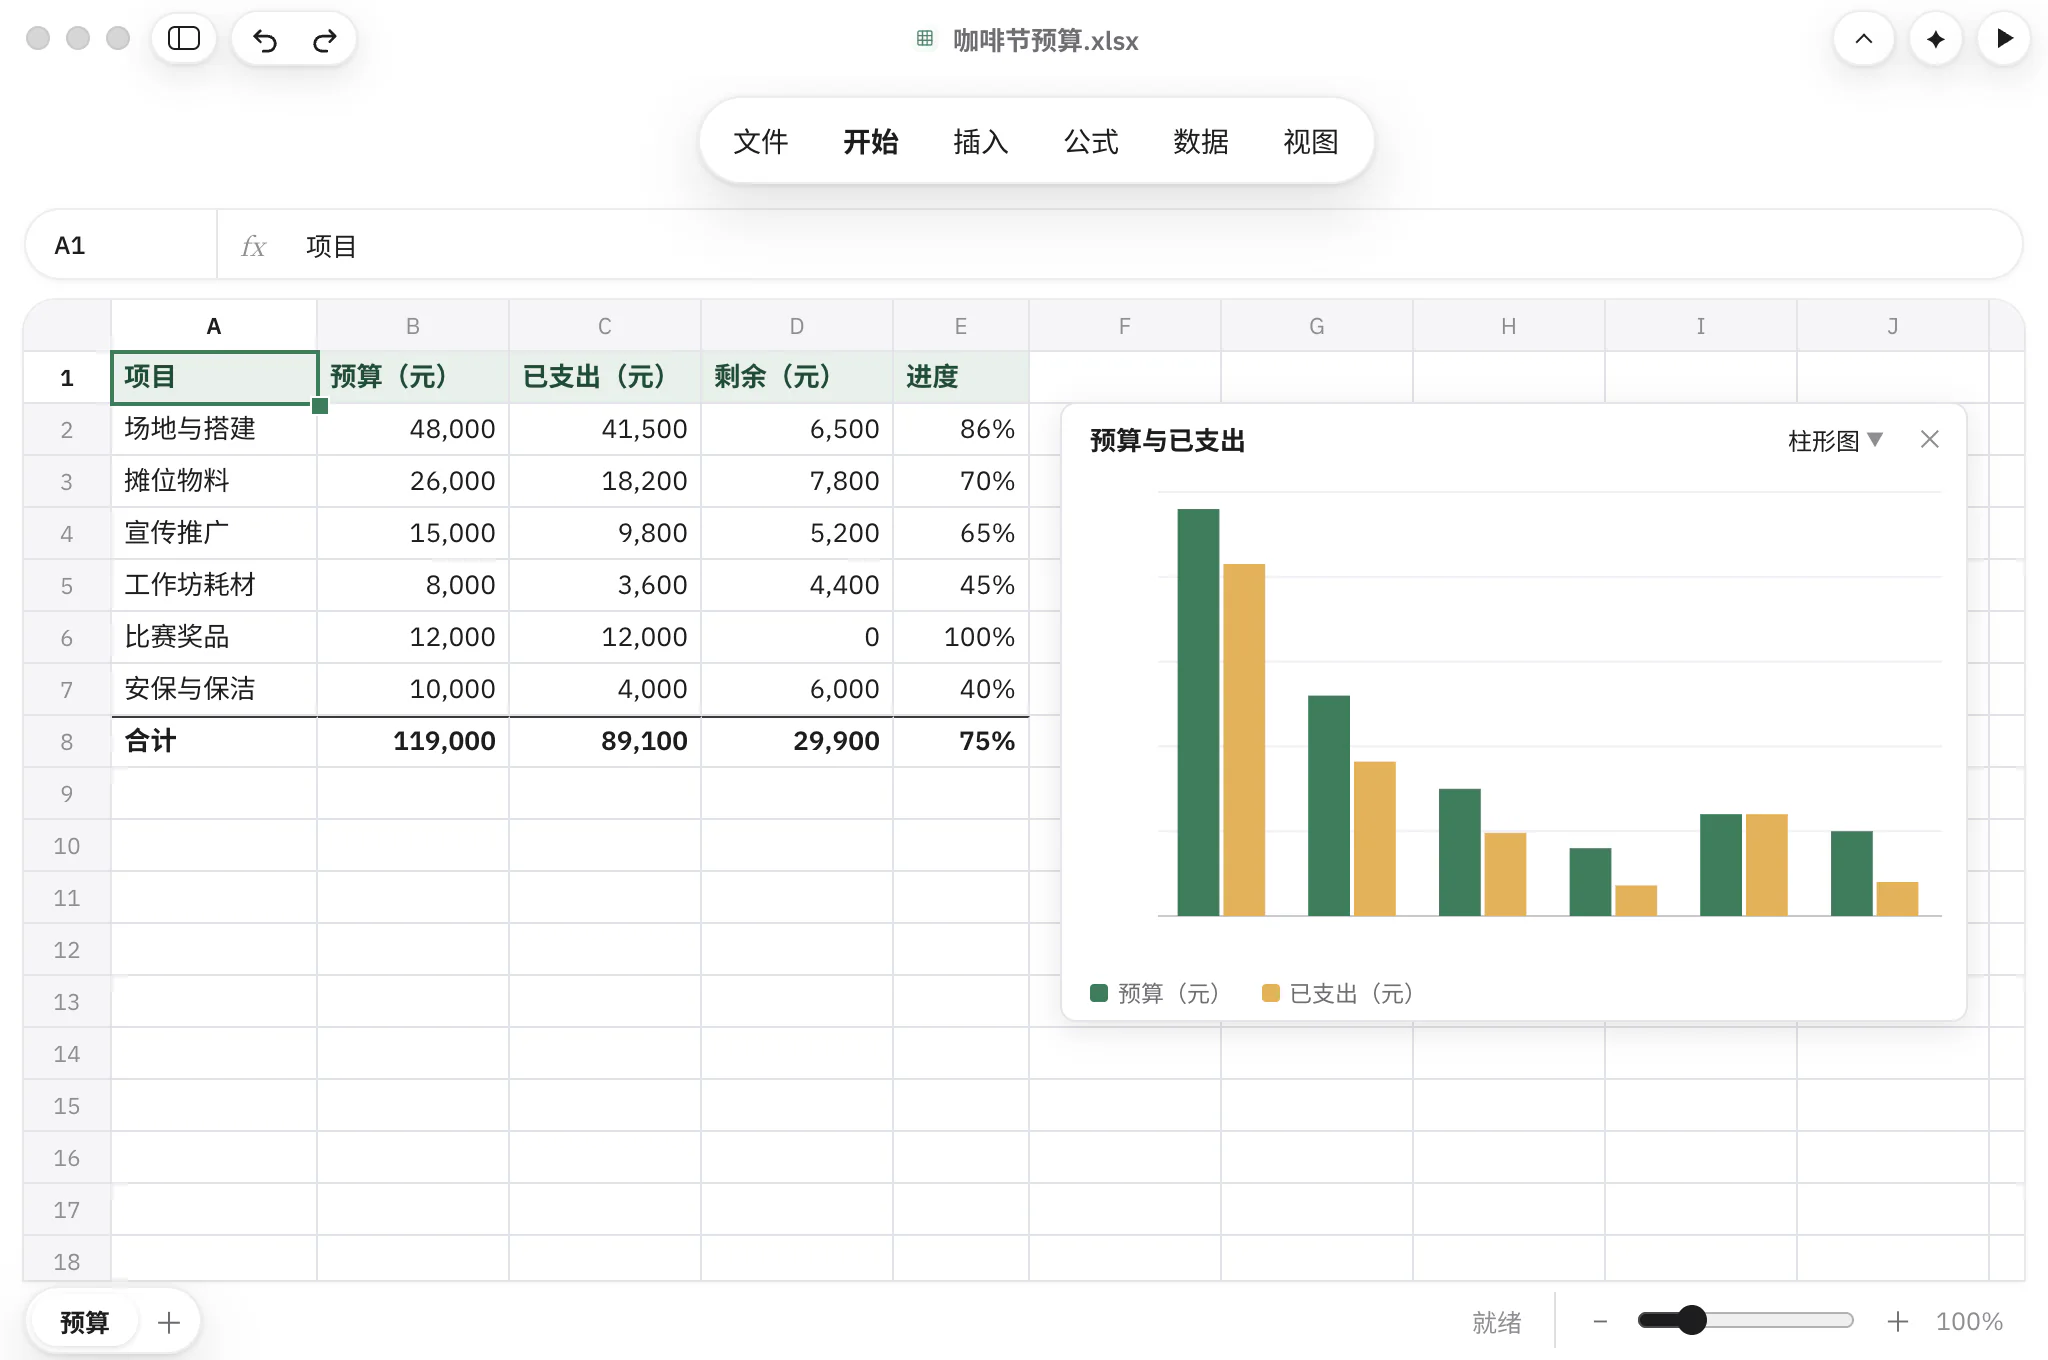Click the zoom out minus icon
The height and width of the screenshot is (1360, 2048).
[x=1600, y=1322]
